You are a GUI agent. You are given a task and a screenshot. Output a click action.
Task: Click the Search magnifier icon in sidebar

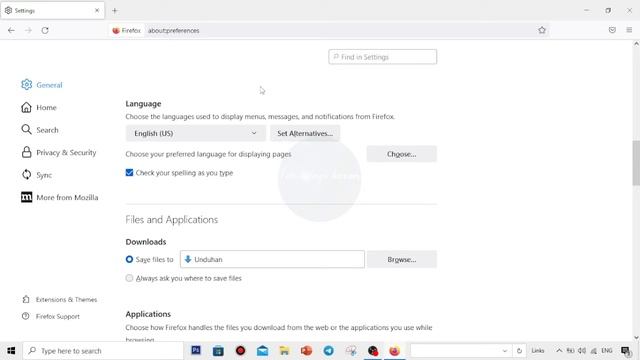point(27,129)
